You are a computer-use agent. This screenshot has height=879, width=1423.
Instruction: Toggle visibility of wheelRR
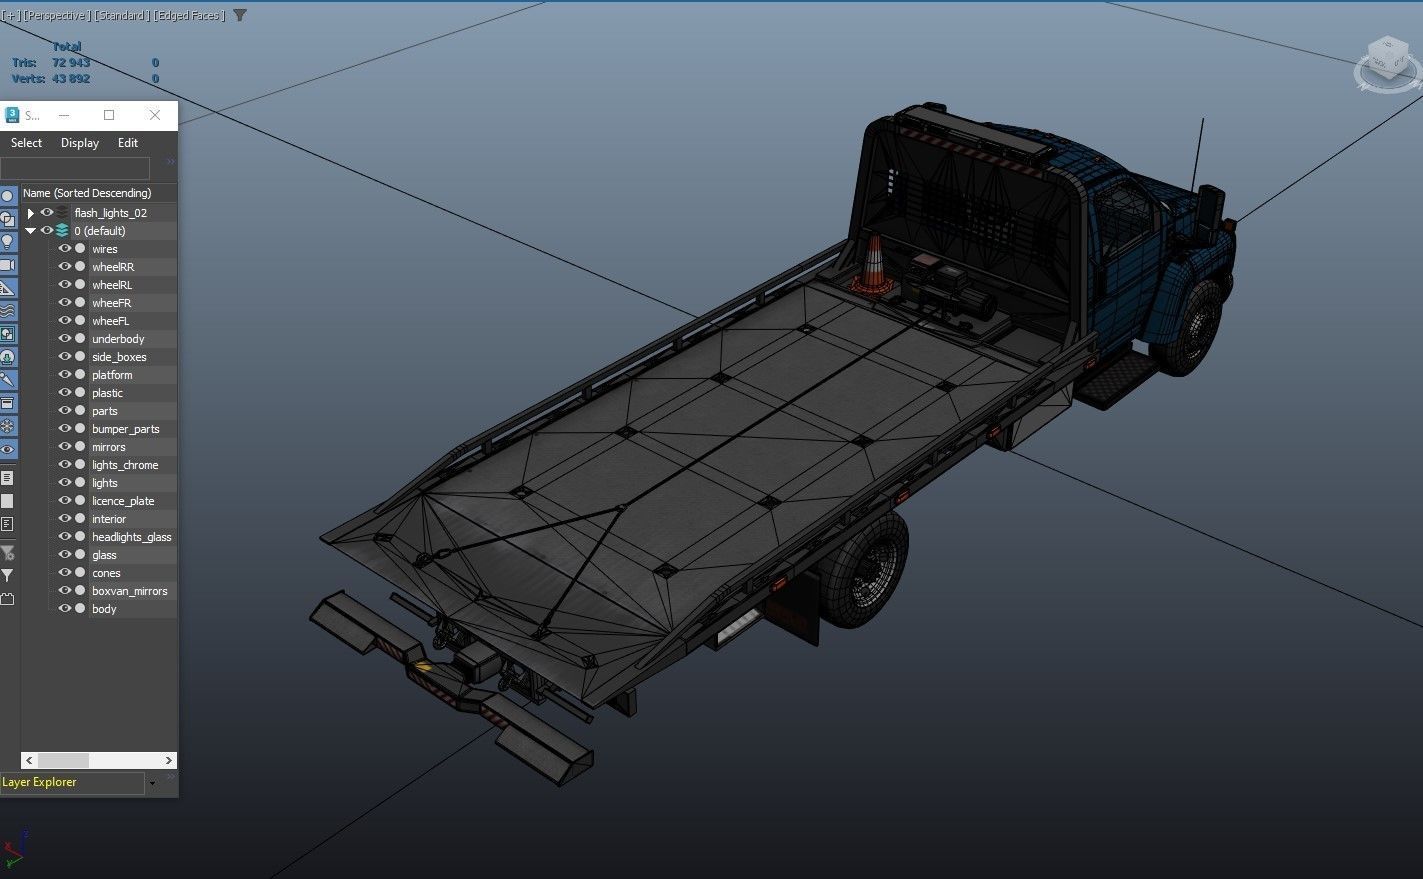(65, 267)
